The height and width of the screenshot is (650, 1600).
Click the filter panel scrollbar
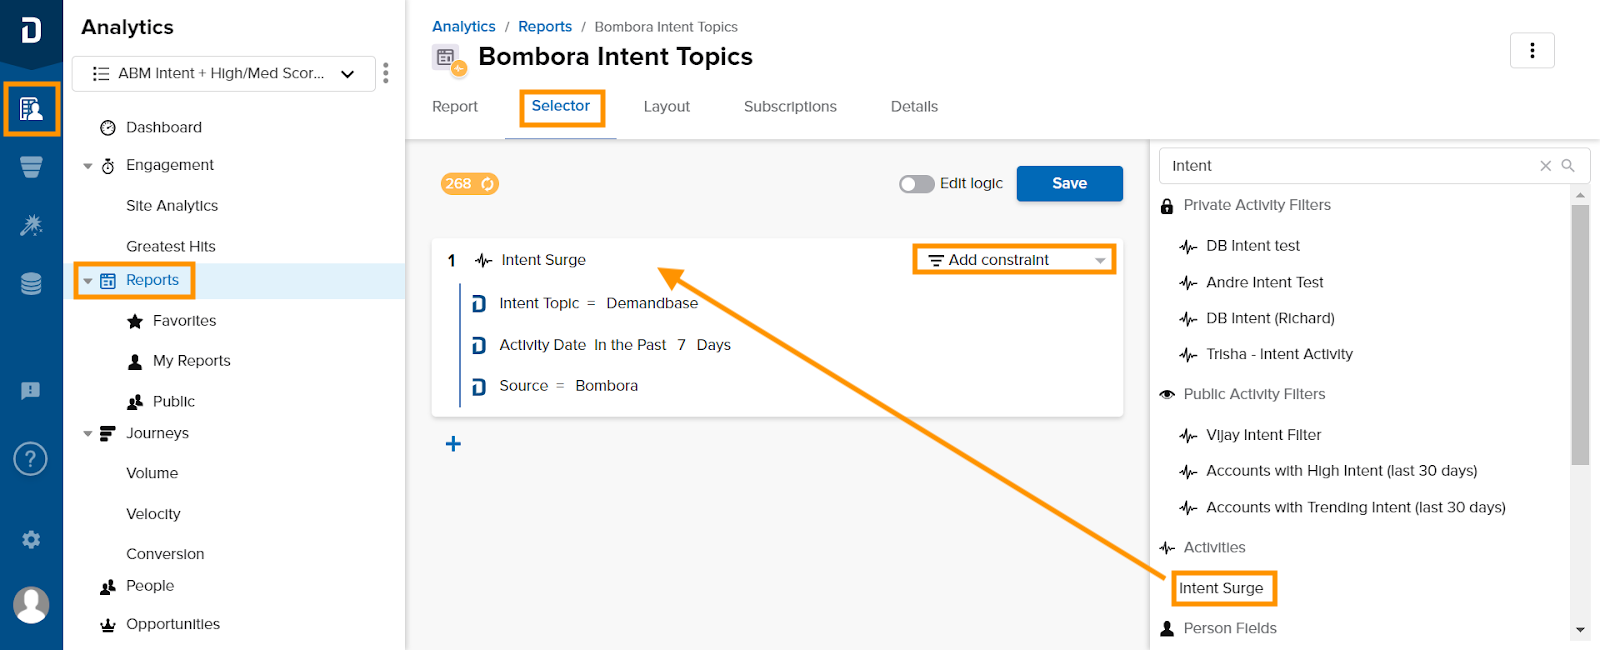[1580, 335]
